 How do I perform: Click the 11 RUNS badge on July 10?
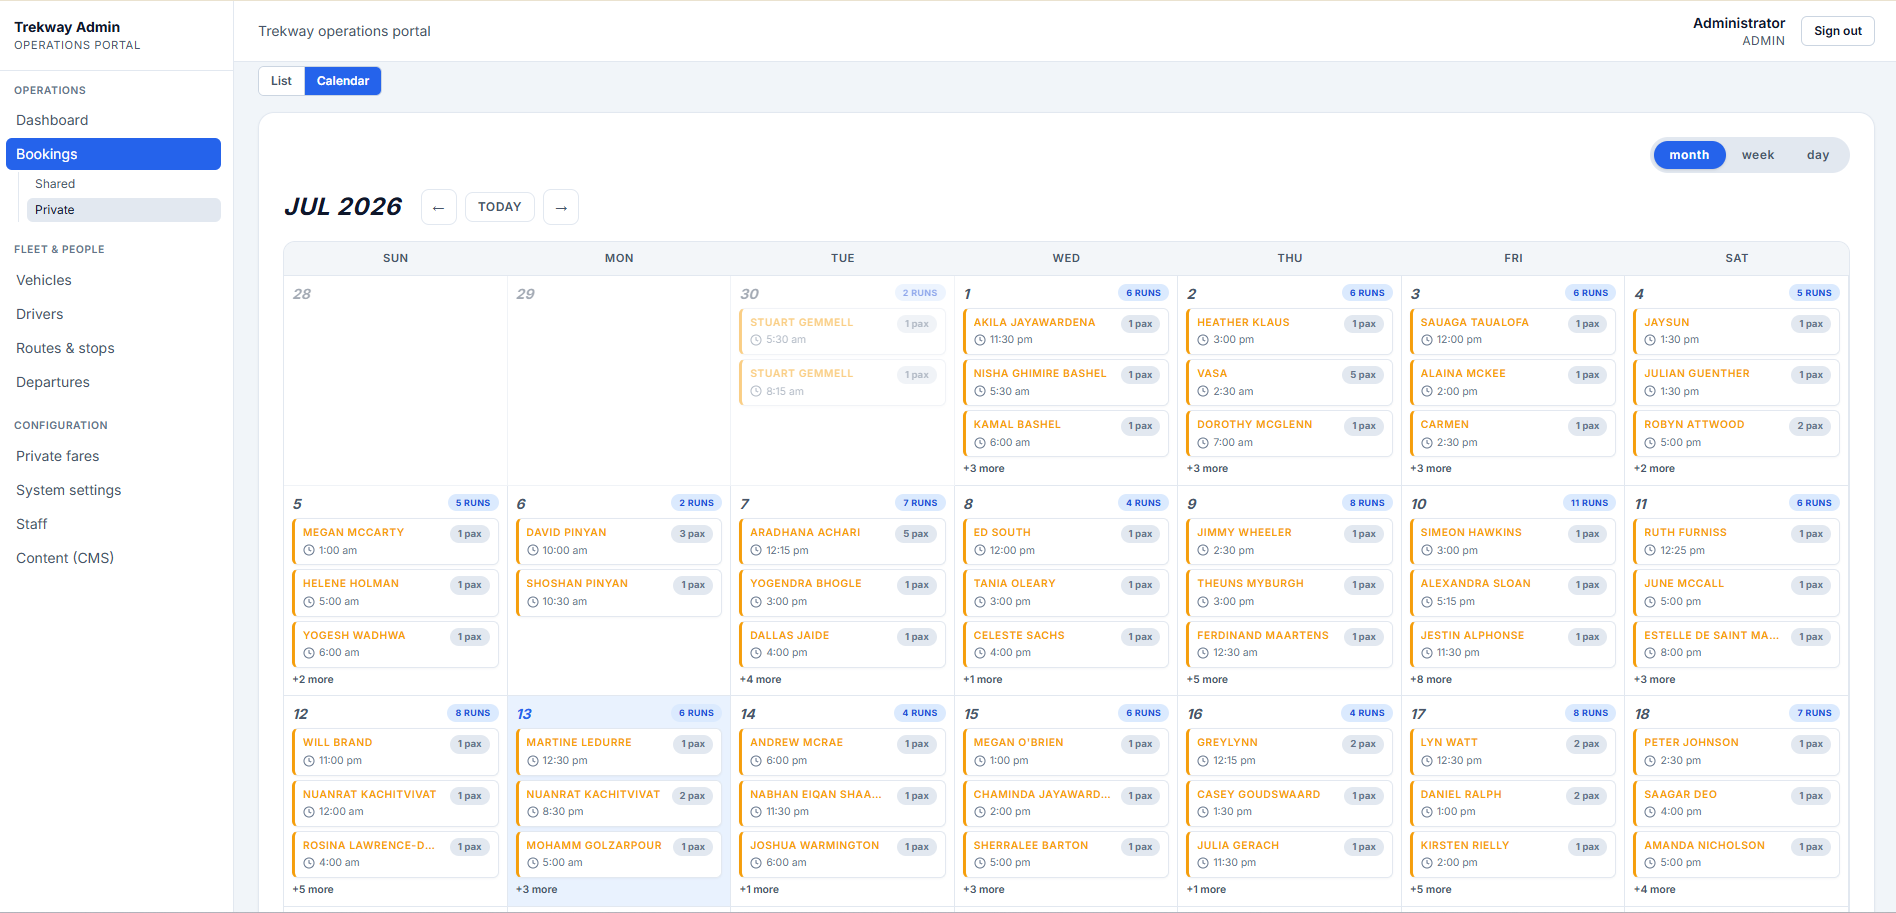click(x=1589, y=503)
